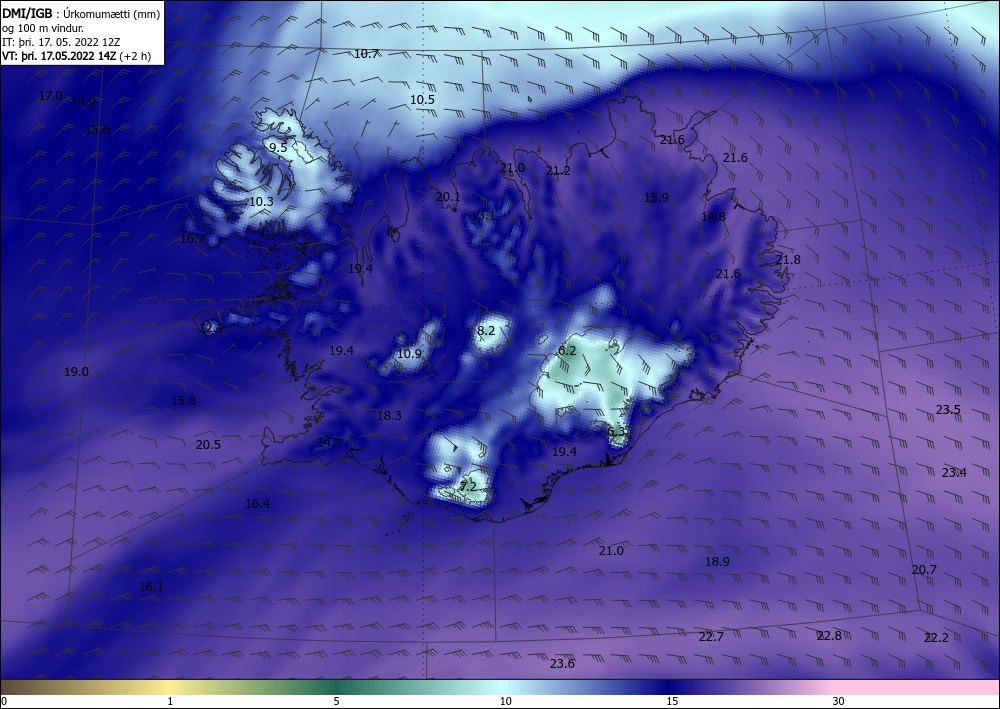Click the 20.7 value in the southeast ocean

[x=924, y=570]
